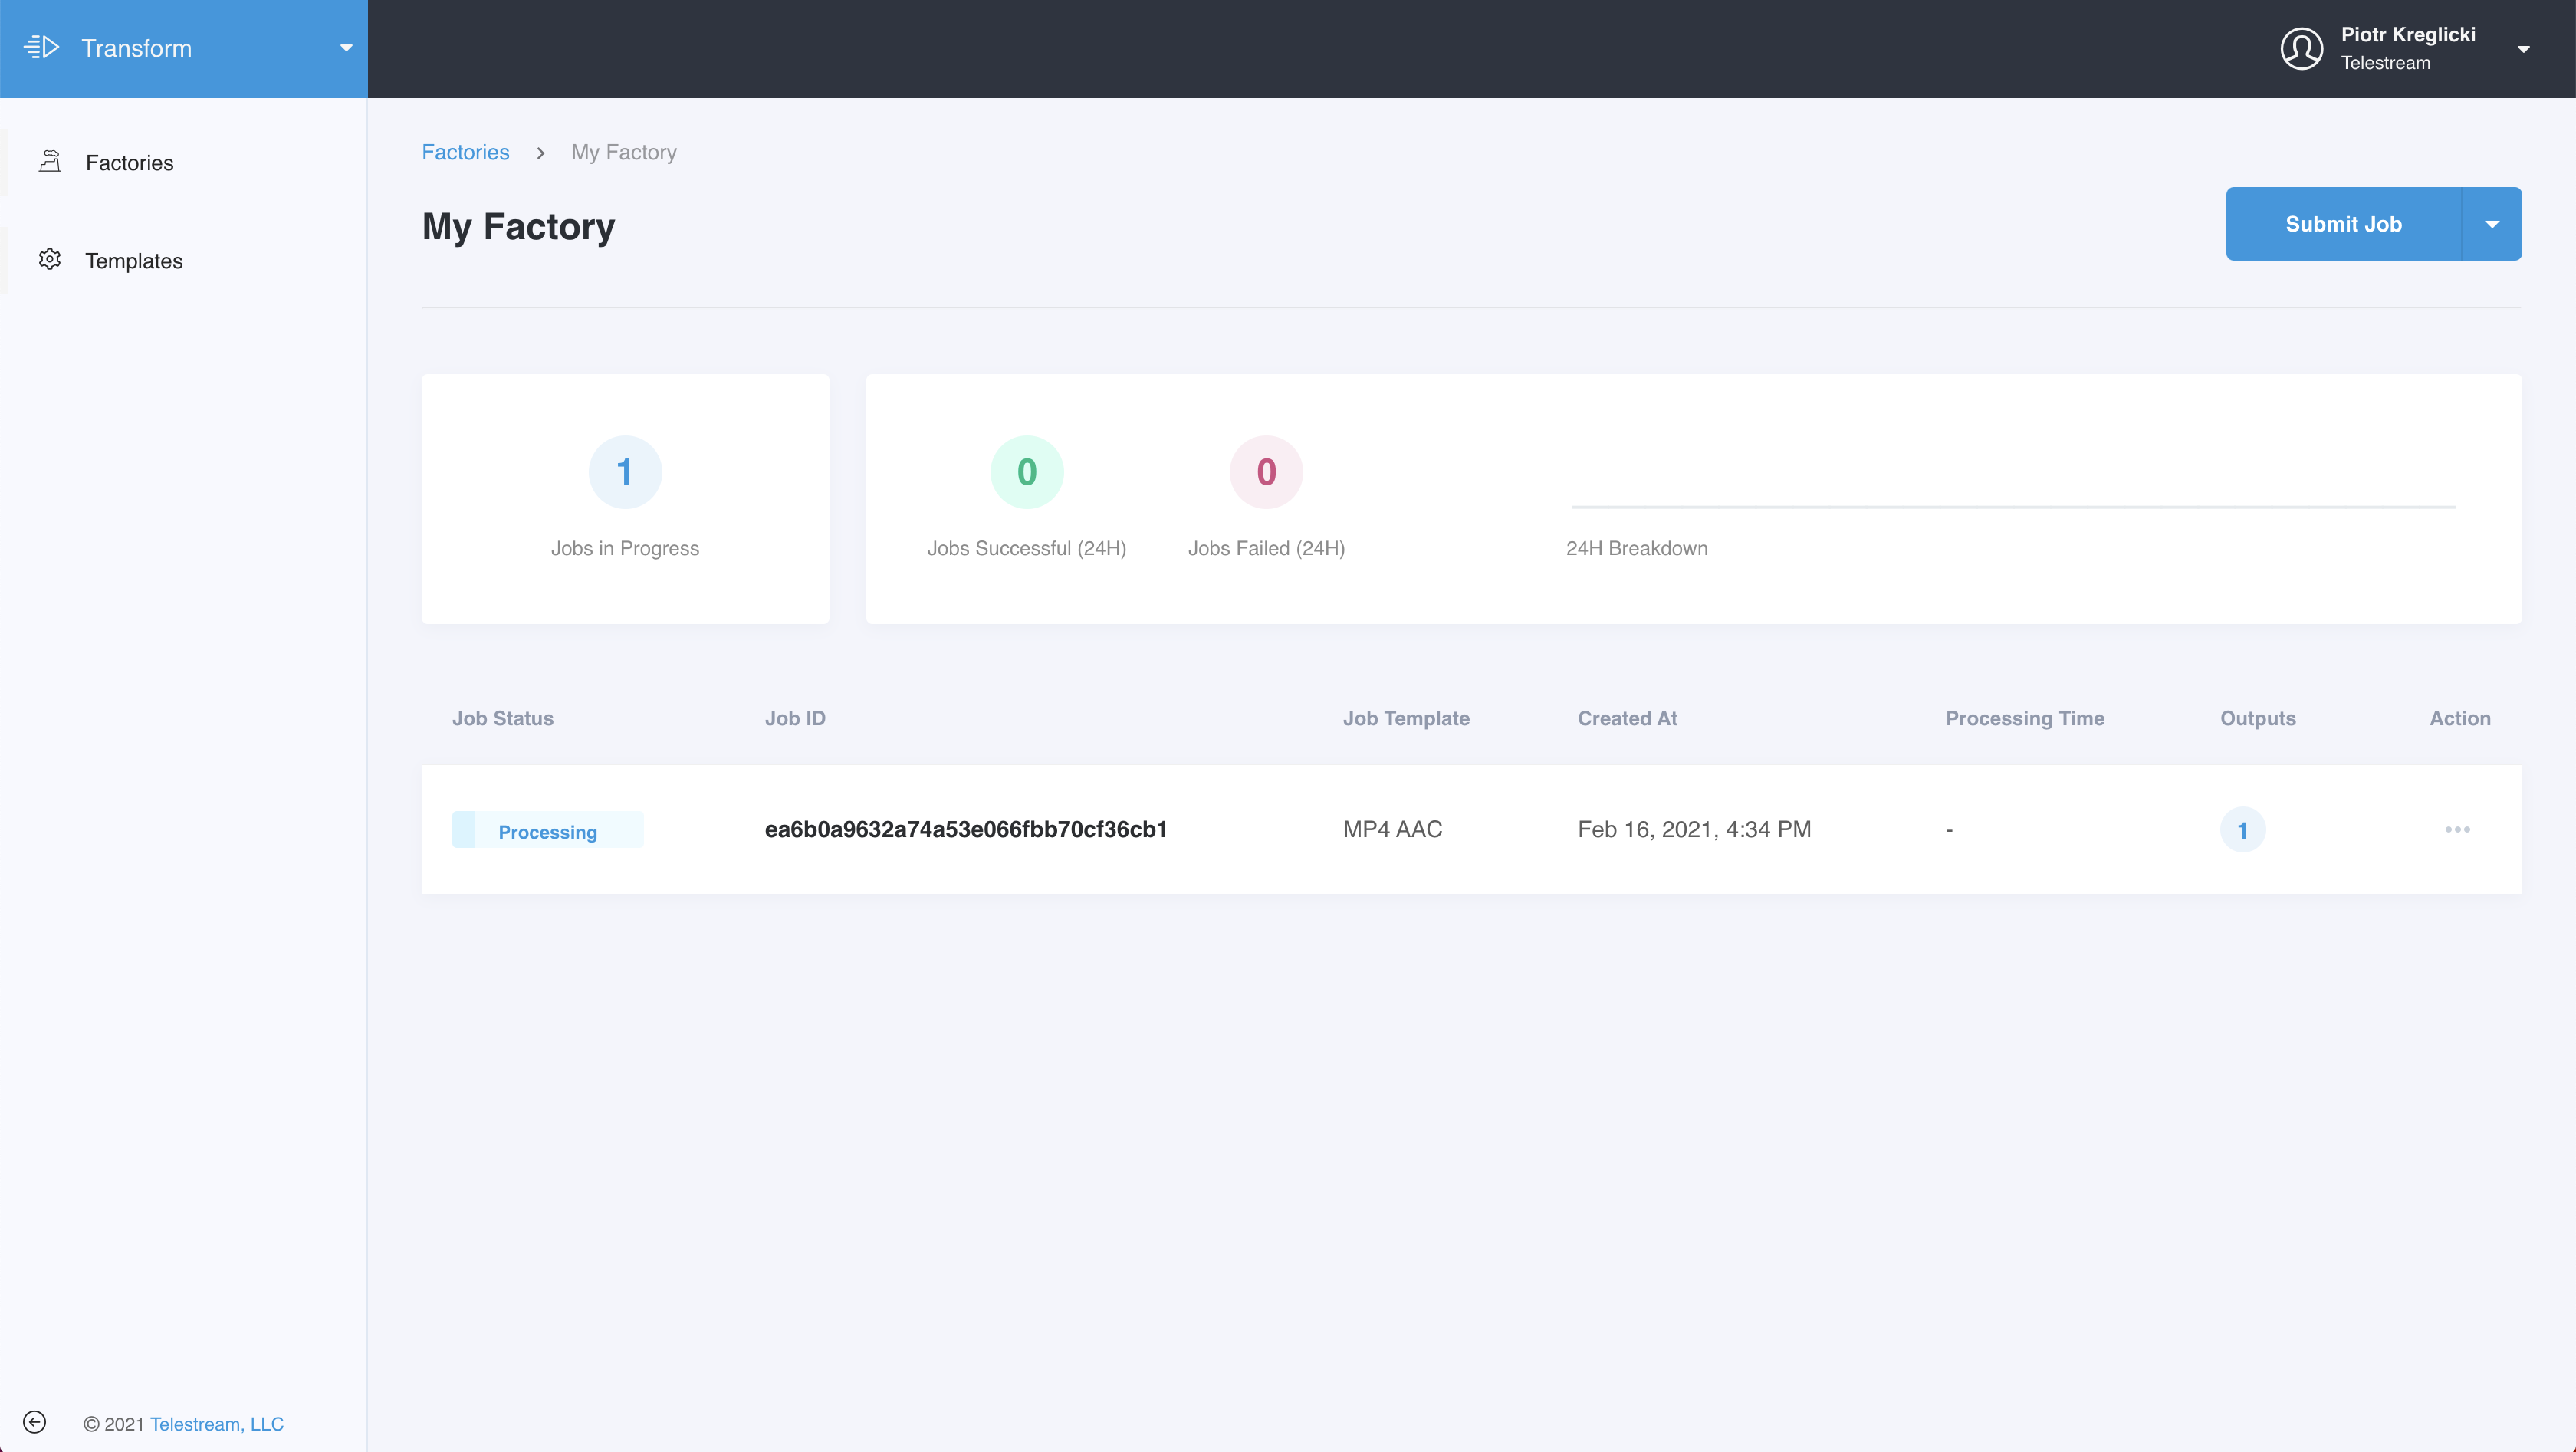The width and height of the screenshot is (2576, 1452).
Task: Collapse sidebar with the back arrow icon
Action: tap(34, 1422)
